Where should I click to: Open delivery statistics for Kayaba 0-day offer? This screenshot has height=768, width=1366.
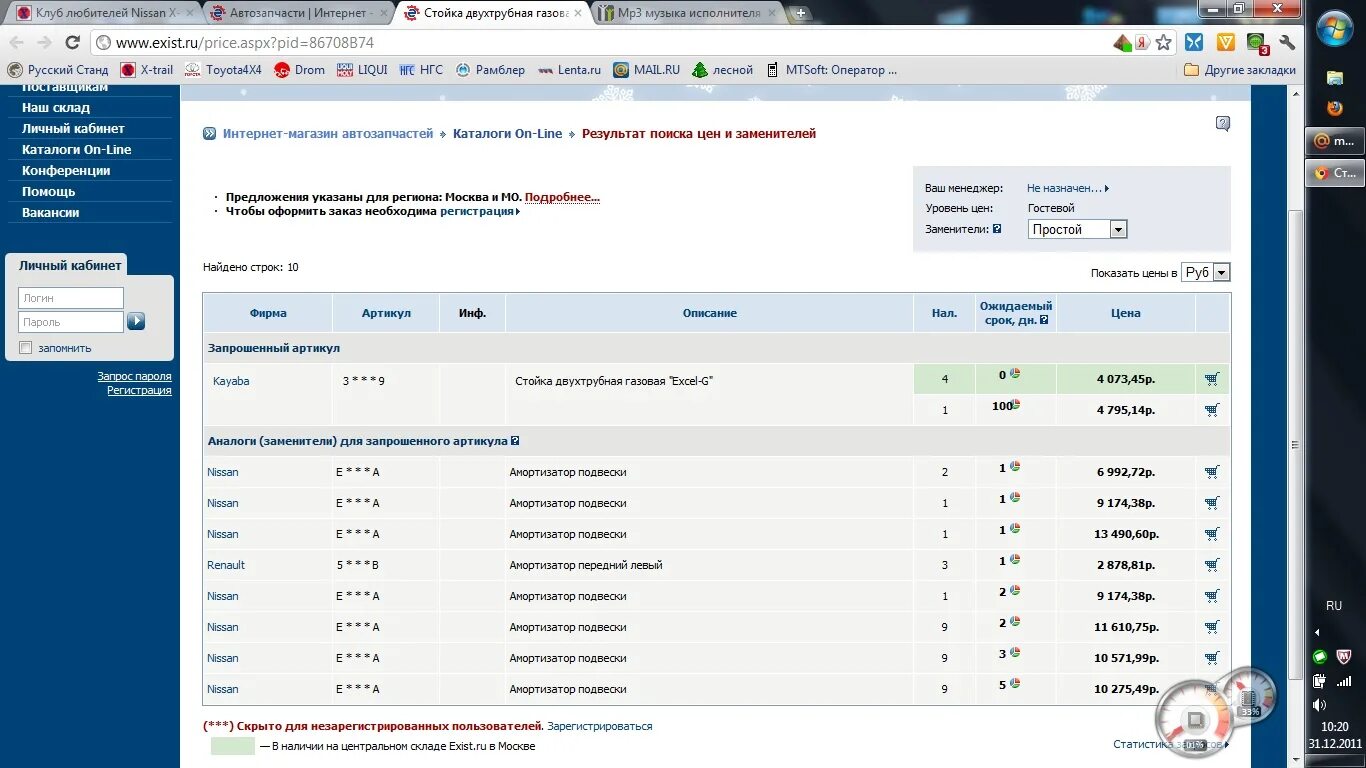click(1015, 373)
